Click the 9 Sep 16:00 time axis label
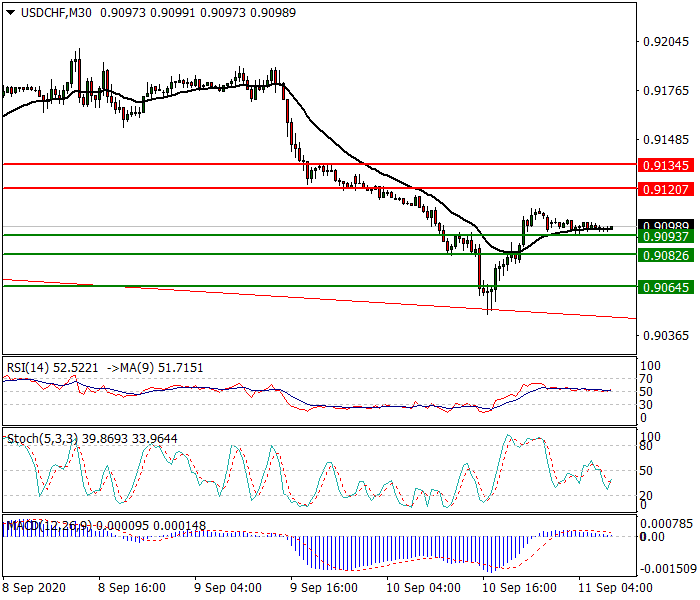This screenshot has height=600, width=700. (x=324, y=588)
